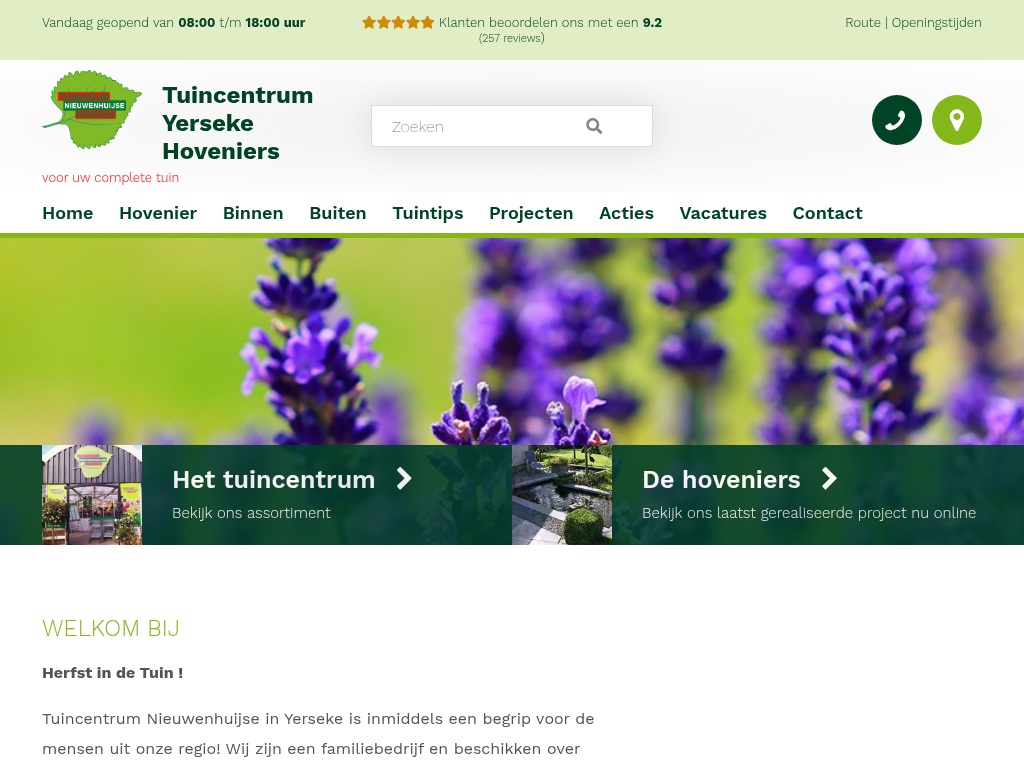The height and width of the screenshot is (768, 1024).
Task: Click the WELKOM BIJ heading
Action: [110, 628]
